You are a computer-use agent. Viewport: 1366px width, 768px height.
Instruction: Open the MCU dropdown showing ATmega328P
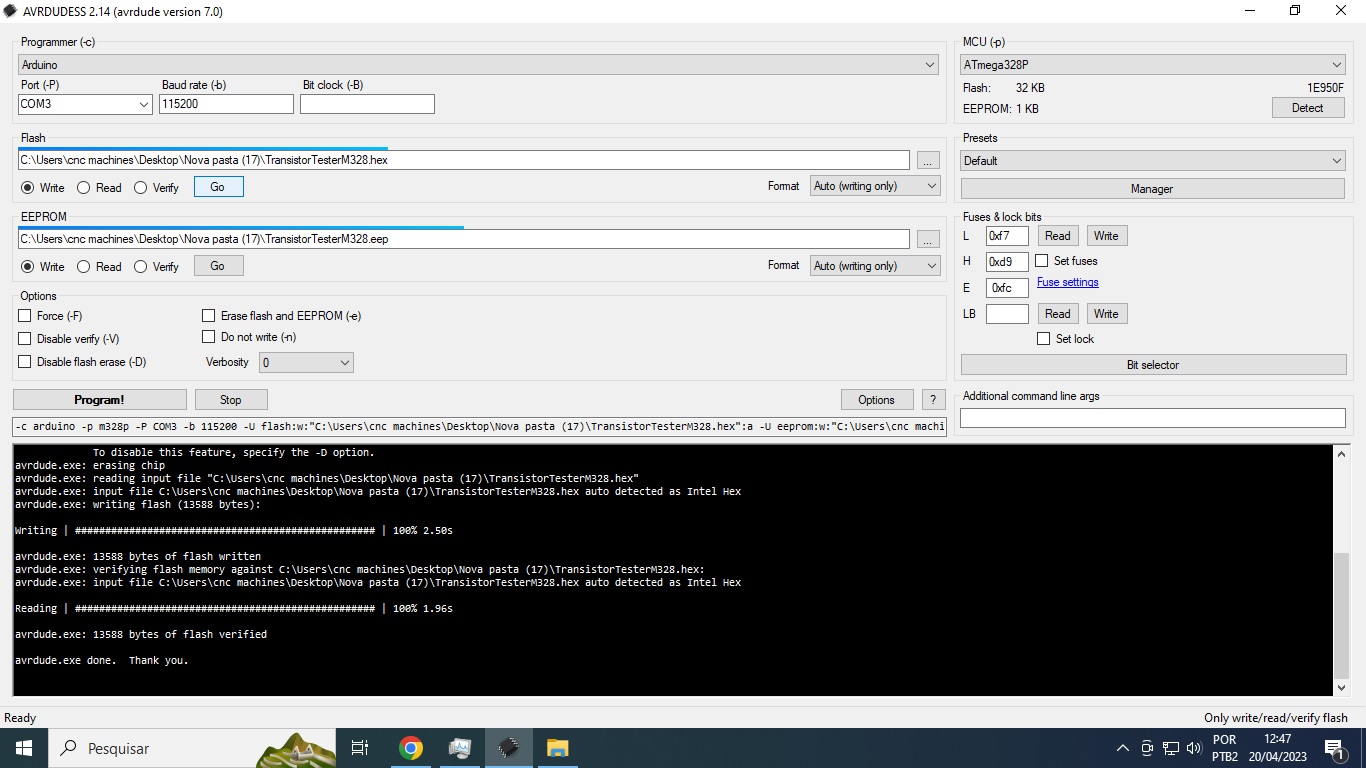pos(1153,65)
